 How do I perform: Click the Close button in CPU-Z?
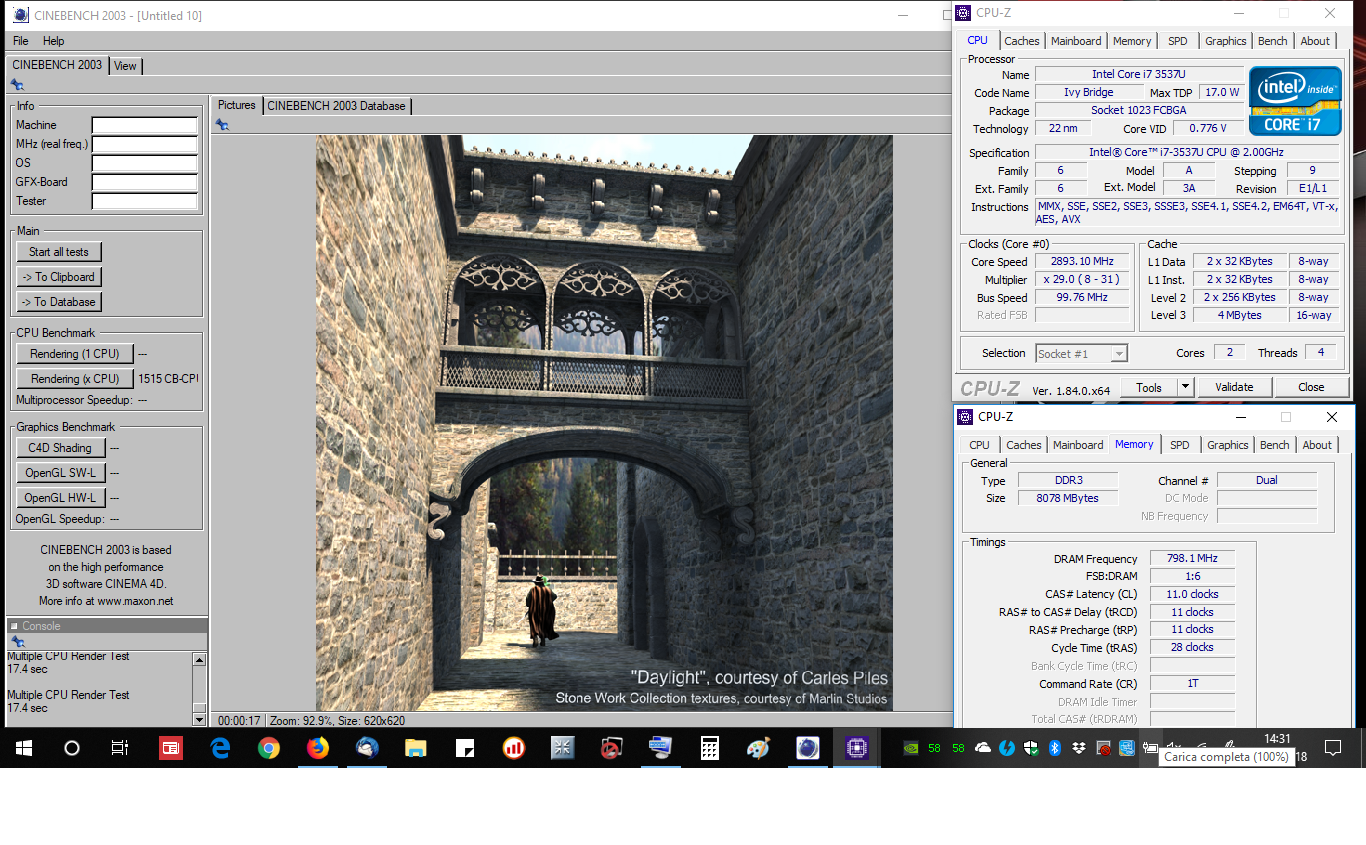point(1311,387)
